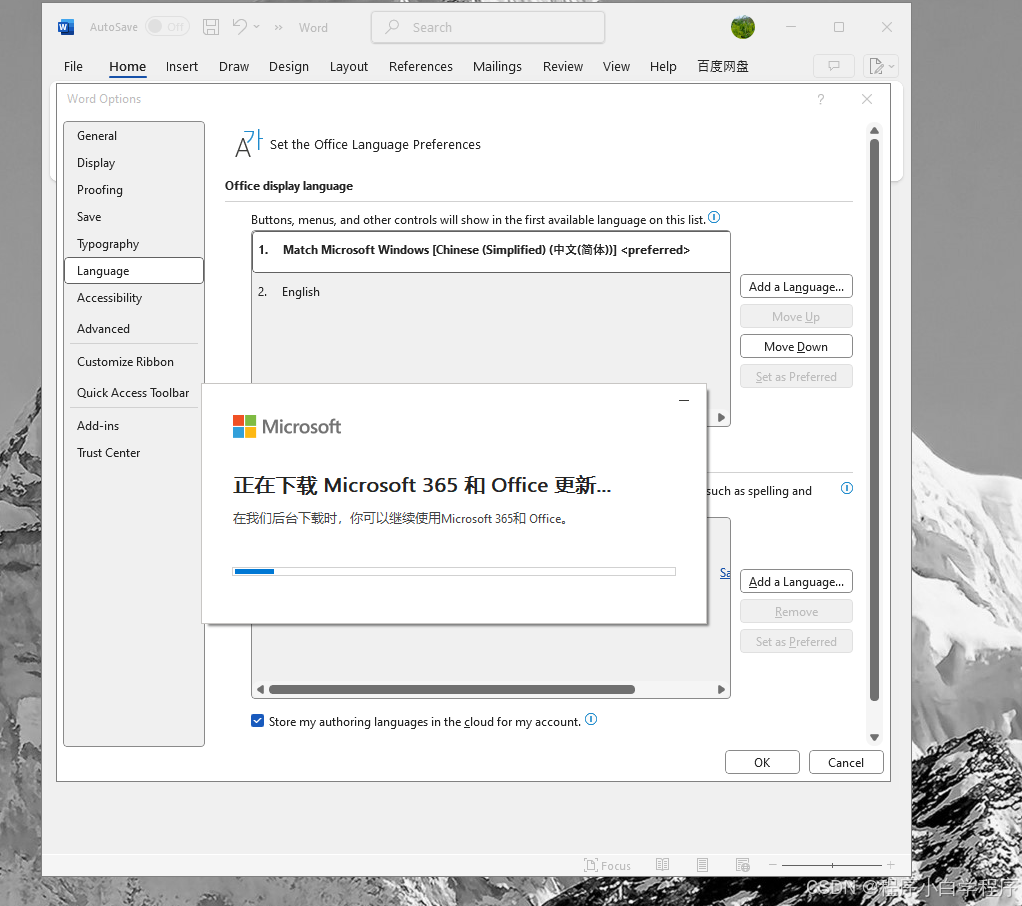This screenshot has height=906, width=1022.
Task: Click the Word Options scroll down arrow
Action: pos(875,737)
